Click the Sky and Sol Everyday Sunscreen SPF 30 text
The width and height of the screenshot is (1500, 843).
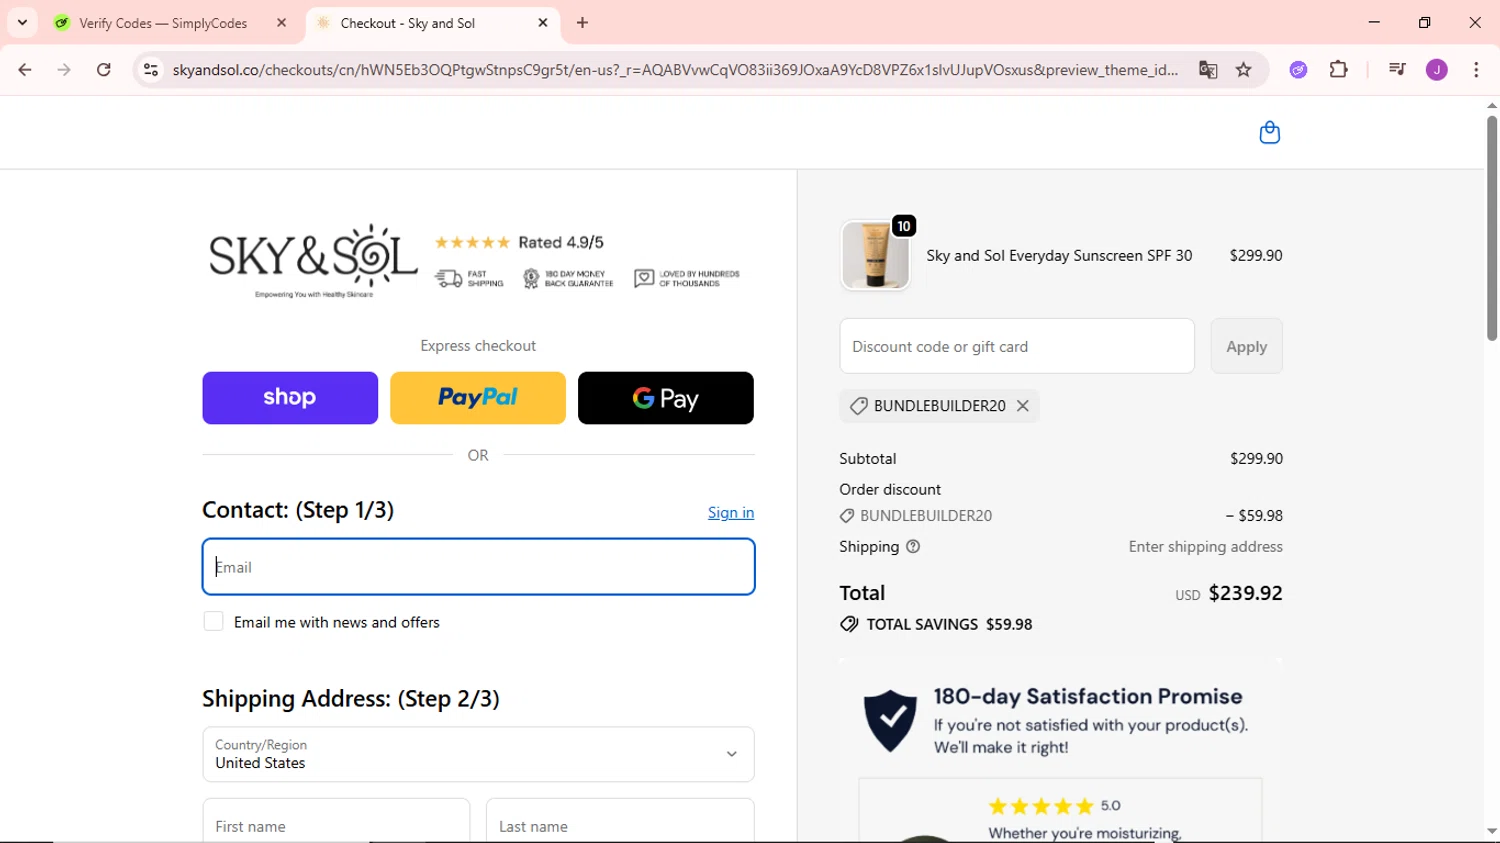point(1059,256)
